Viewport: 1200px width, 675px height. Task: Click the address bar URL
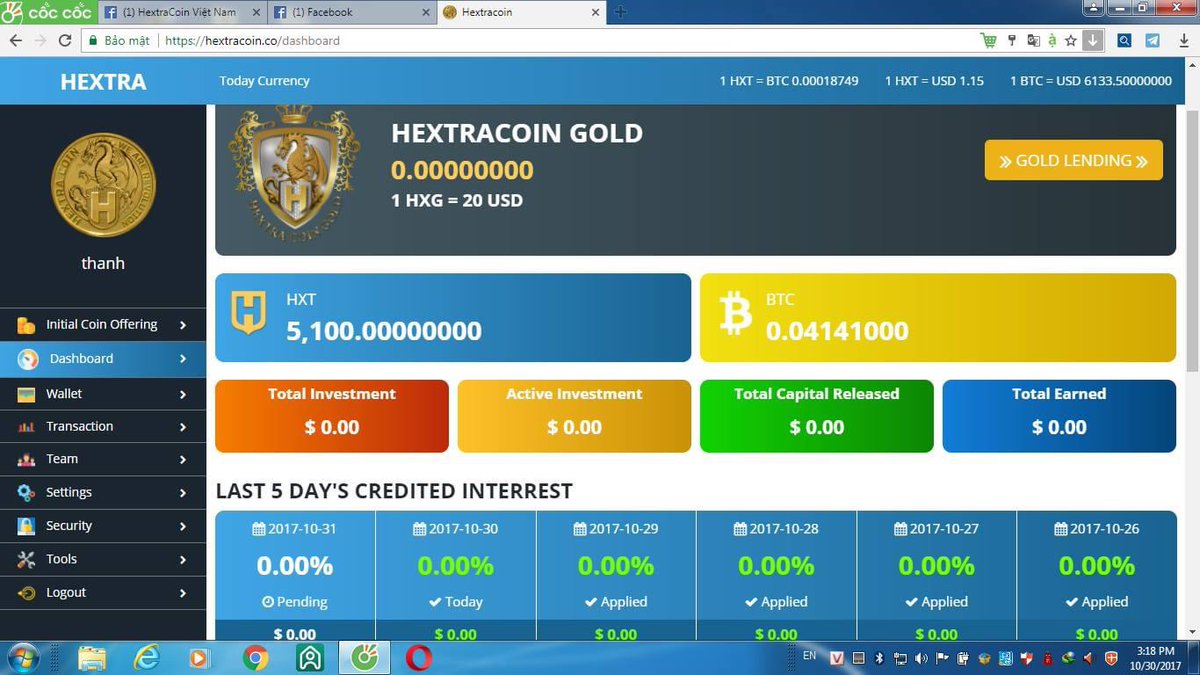point(252,41)
